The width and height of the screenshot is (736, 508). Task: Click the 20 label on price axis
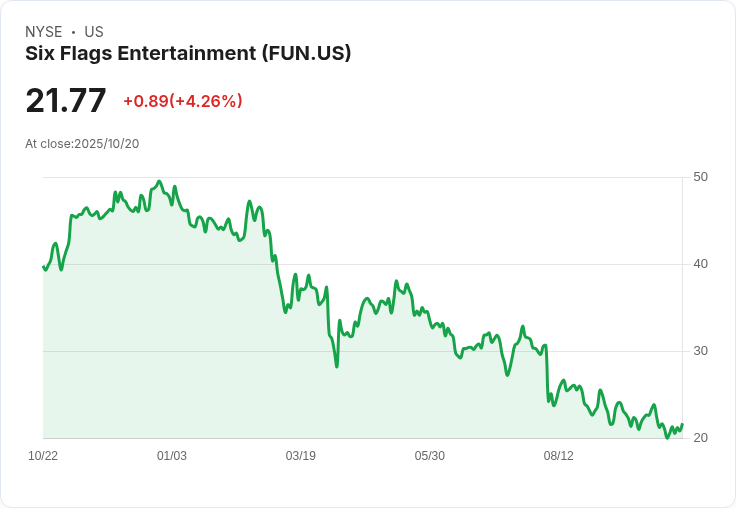click(x=700, y=438)
